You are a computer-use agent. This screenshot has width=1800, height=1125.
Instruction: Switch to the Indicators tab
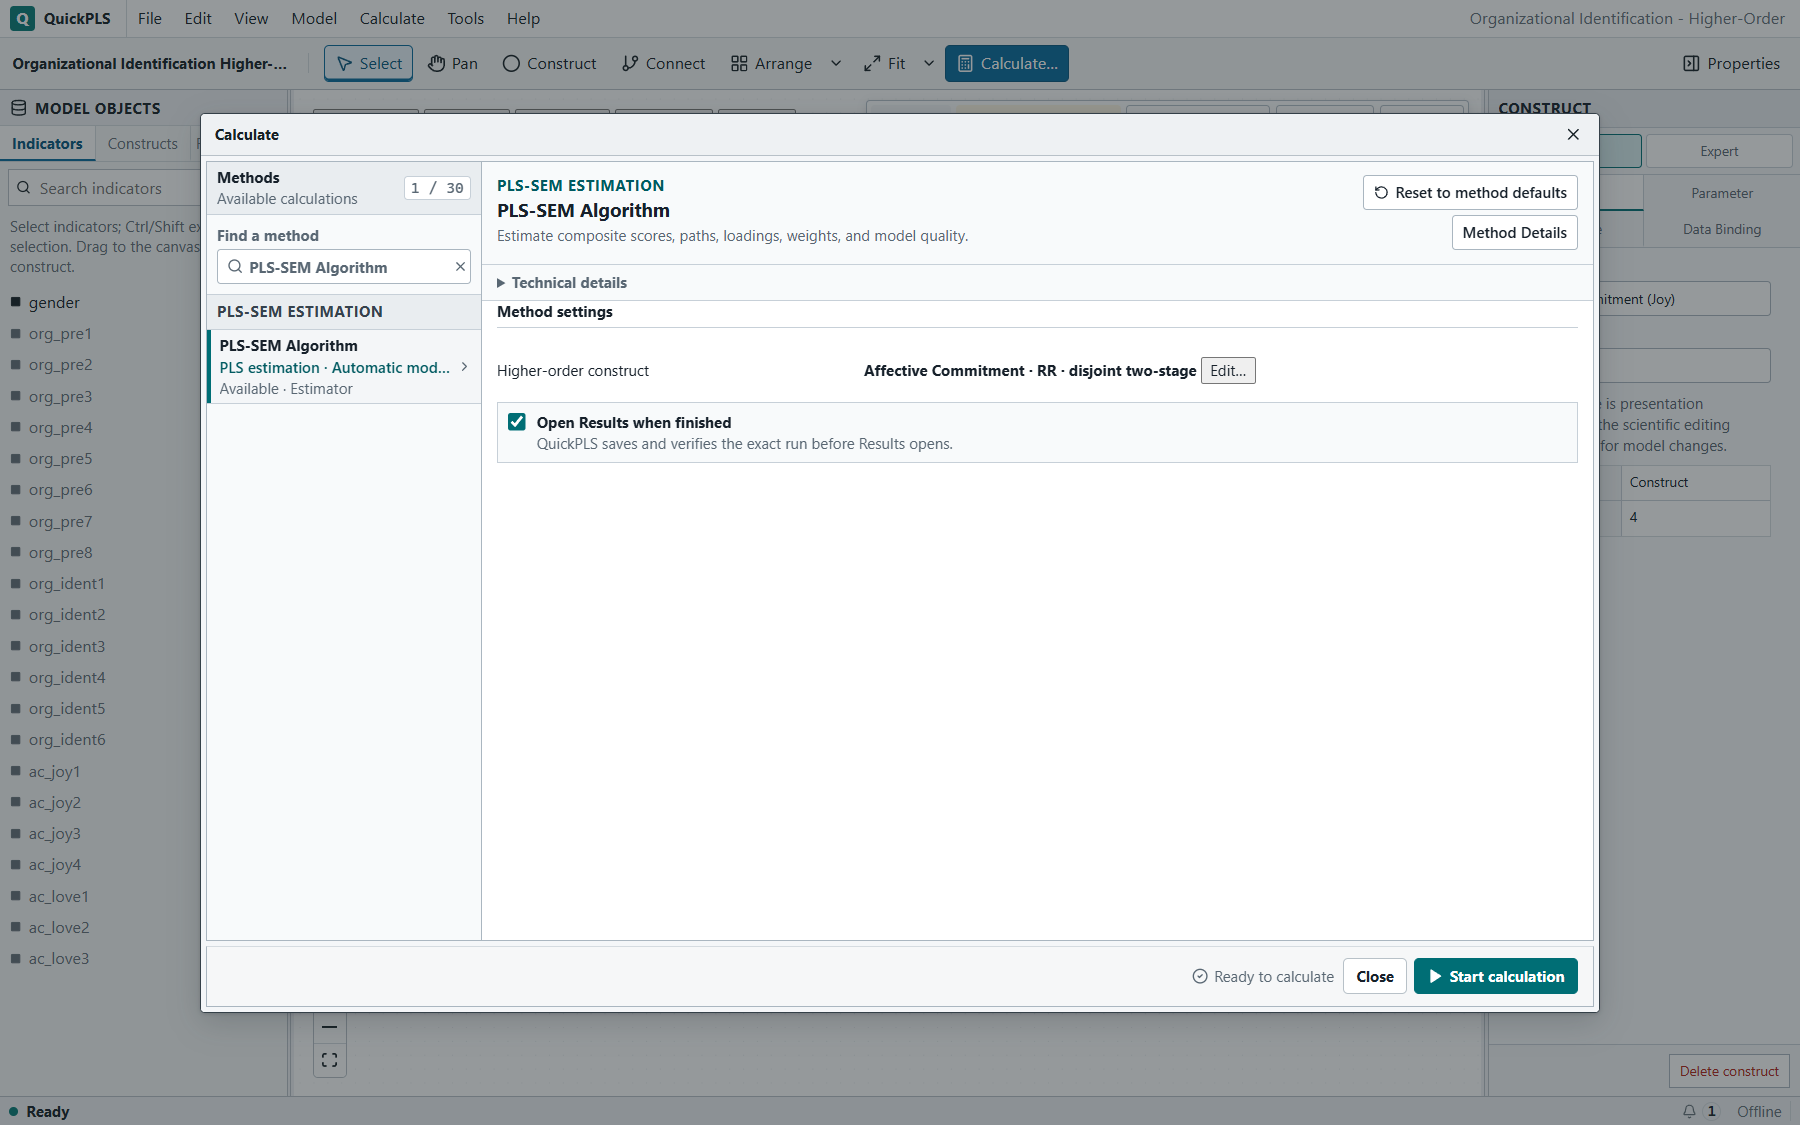click(47, 144)
